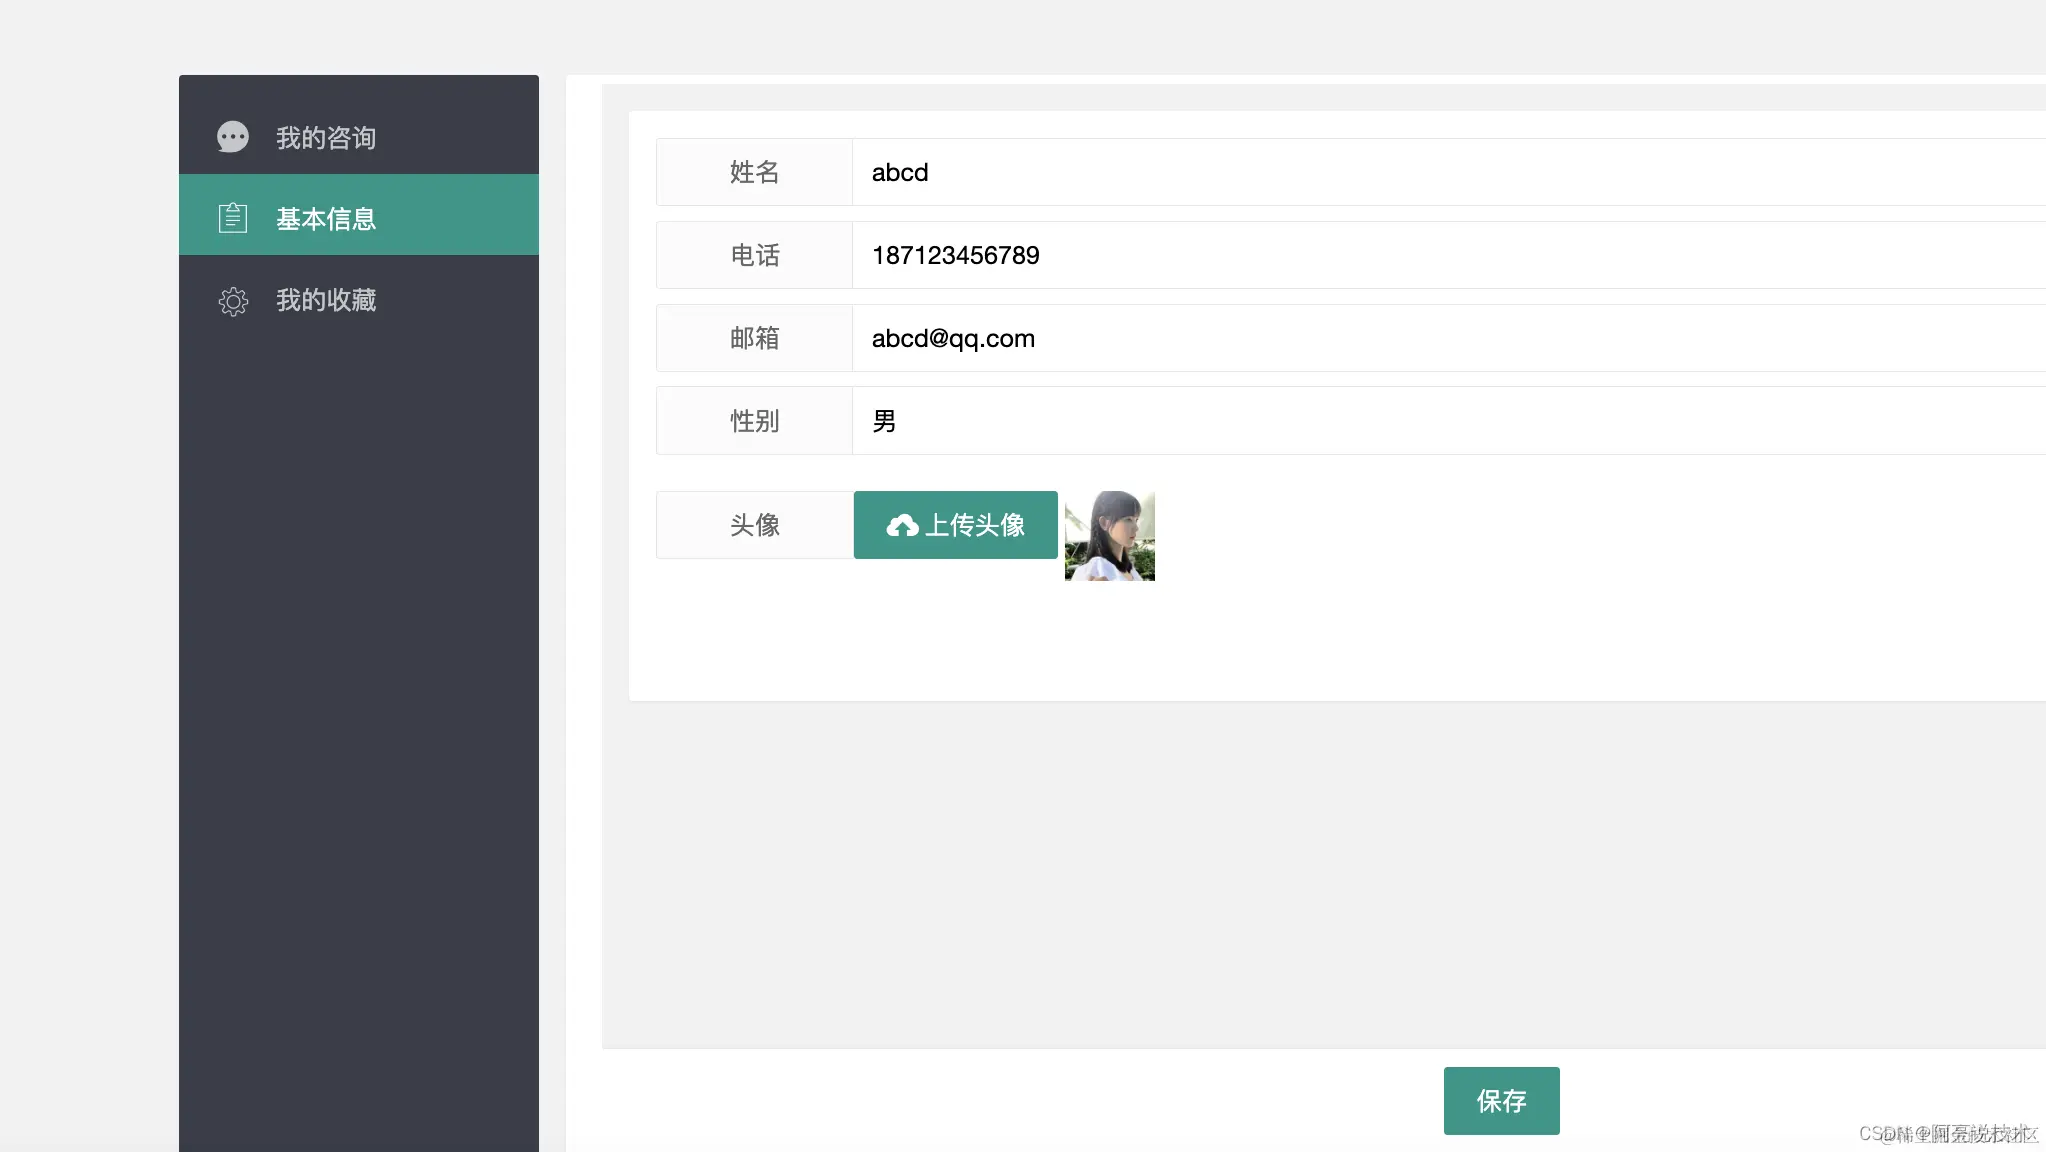
Task: Click the 姓名 label cell
Action: pos(754,172)
